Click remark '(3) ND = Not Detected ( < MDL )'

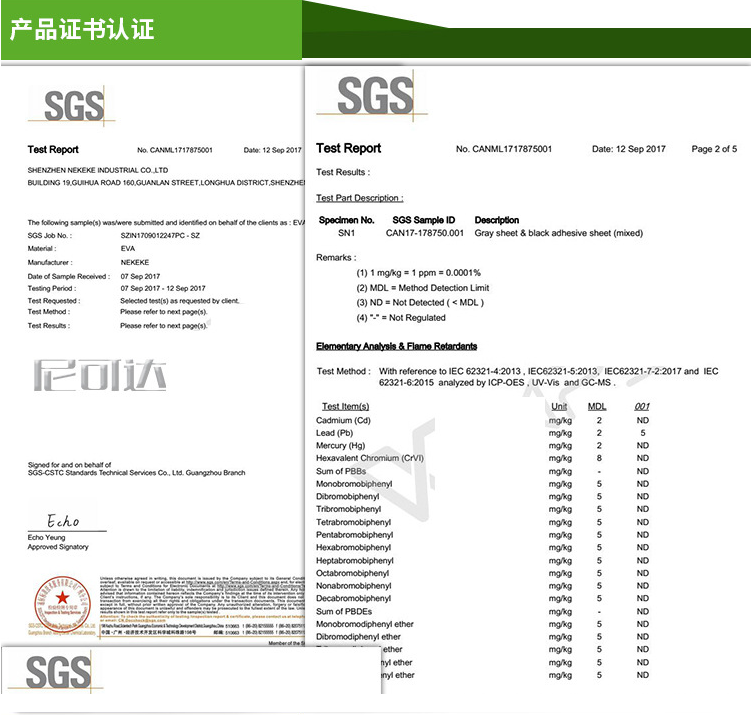point(420,303)
